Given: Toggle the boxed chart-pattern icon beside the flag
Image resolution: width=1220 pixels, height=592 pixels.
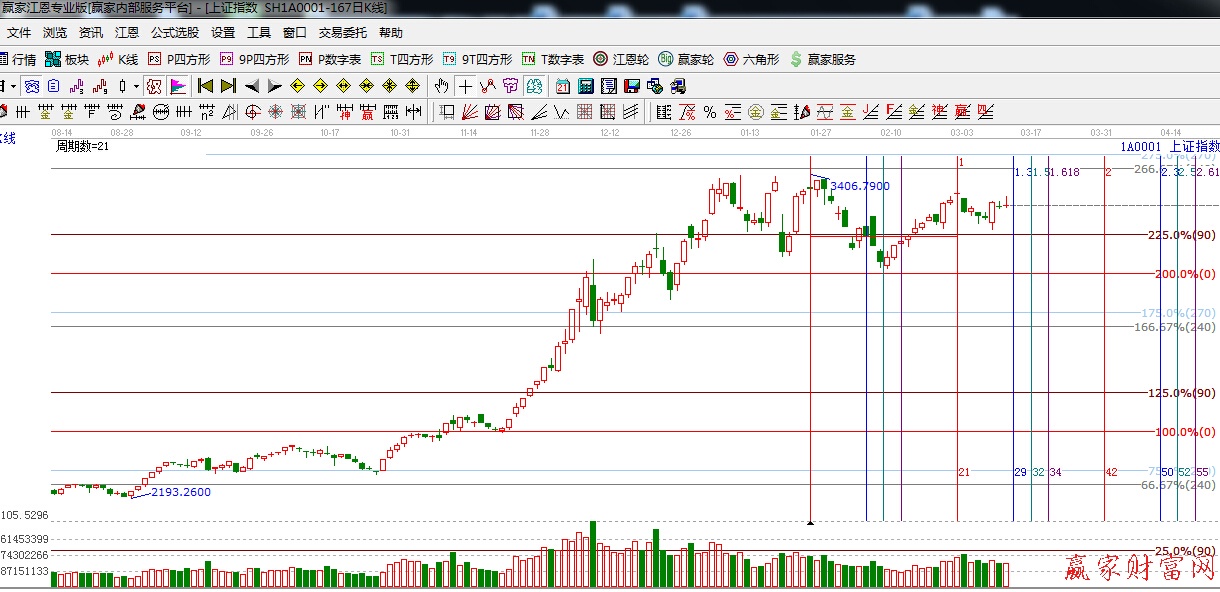Looking at the screenshot, I should pyautogui.click(x=154, y=86).
